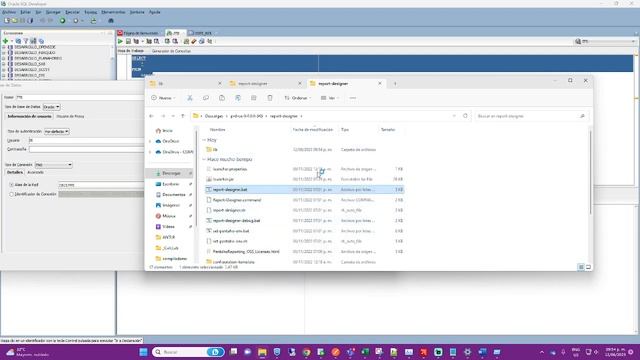Open the Archivo menu in SQL Developer
The width and height of the screenshot is (640, 360).
coord(9,12)
